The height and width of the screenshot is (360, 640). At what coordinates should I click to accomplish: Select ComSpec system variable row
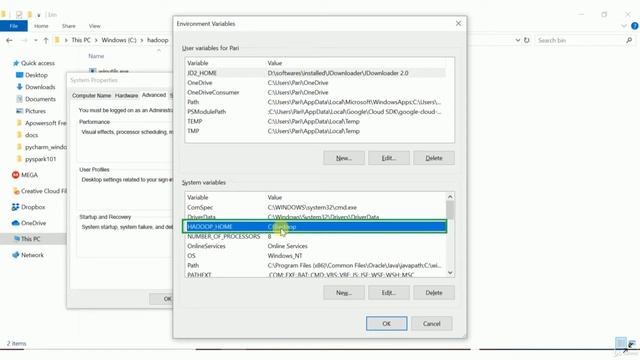[315, 208]
